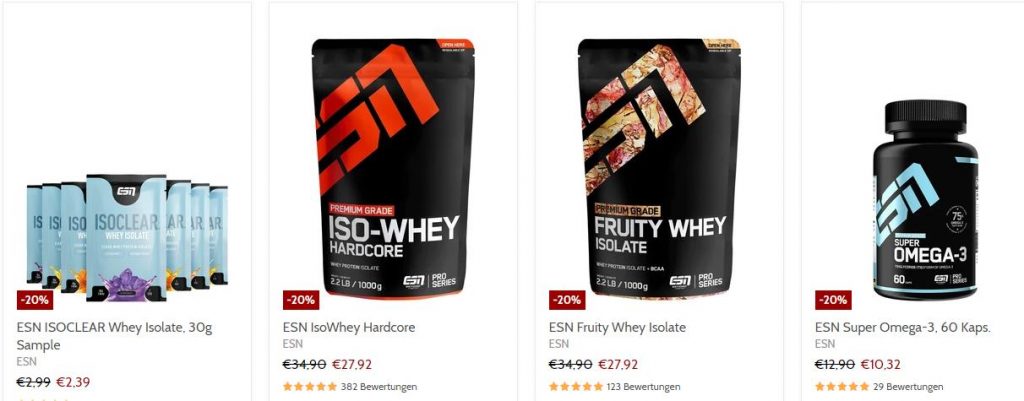The width and height of the screenshot is (1024, 401).
Task: Open the ESN Super Omega-3, 60 Kaps. title
Action: (903, 327)
